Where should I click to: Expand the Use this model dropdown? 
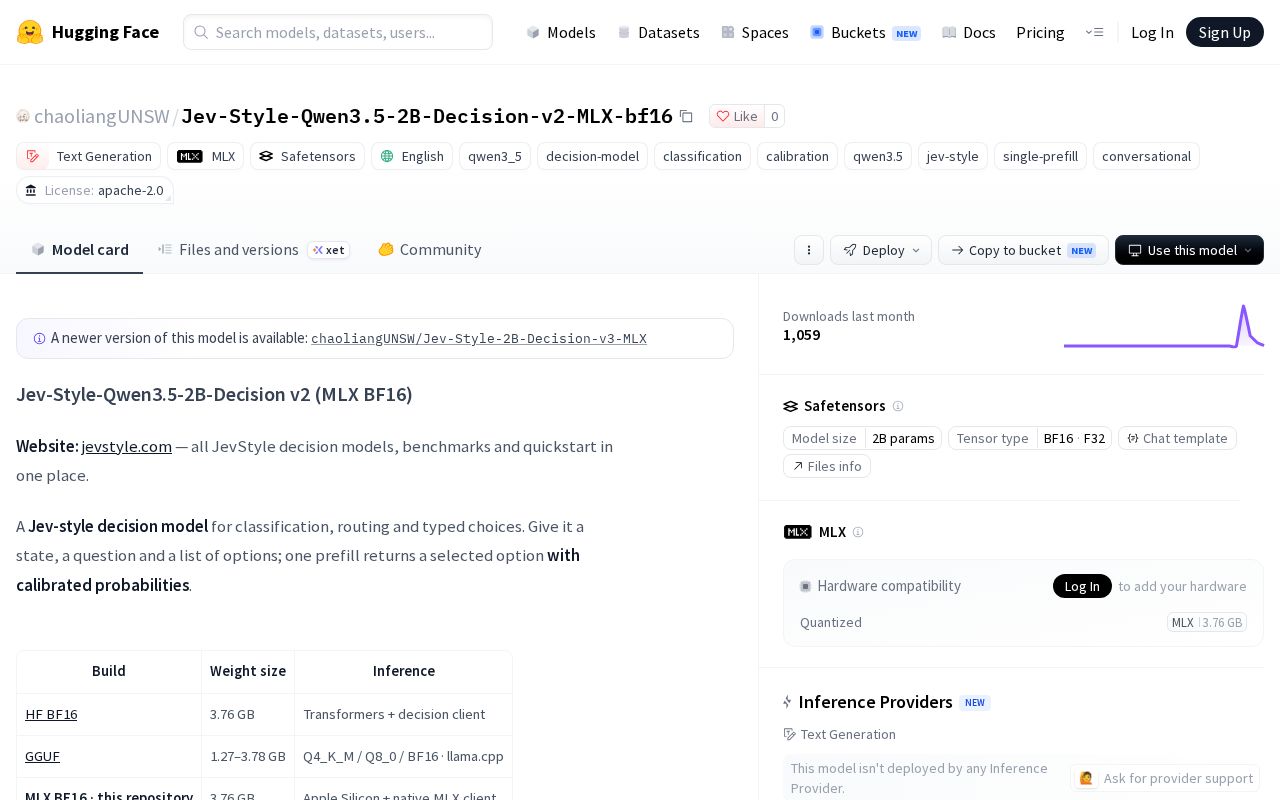point(1189,250)
